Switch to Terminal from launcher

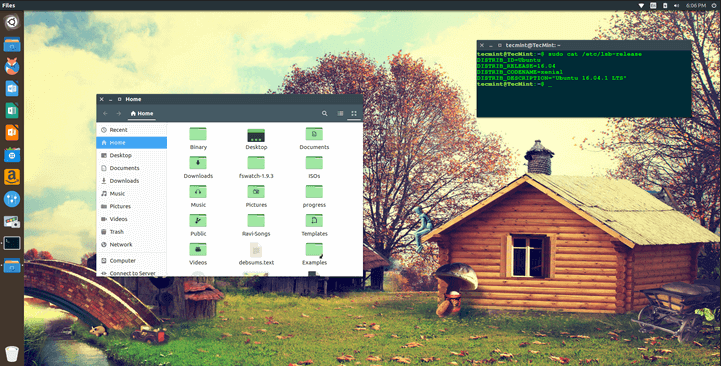click(12, 243)
